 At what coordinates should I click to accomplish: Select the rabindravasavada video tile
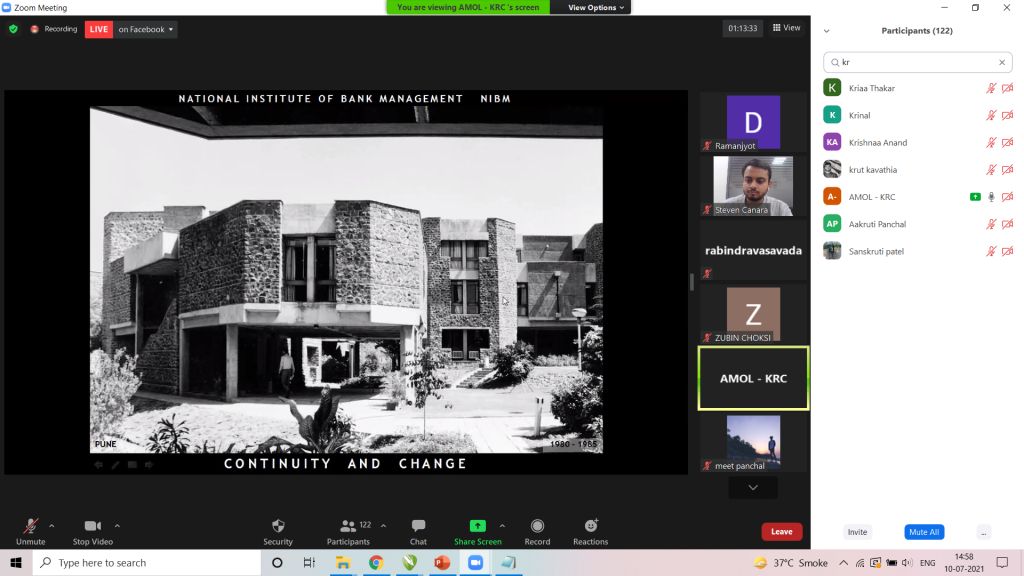click(753, 251)
